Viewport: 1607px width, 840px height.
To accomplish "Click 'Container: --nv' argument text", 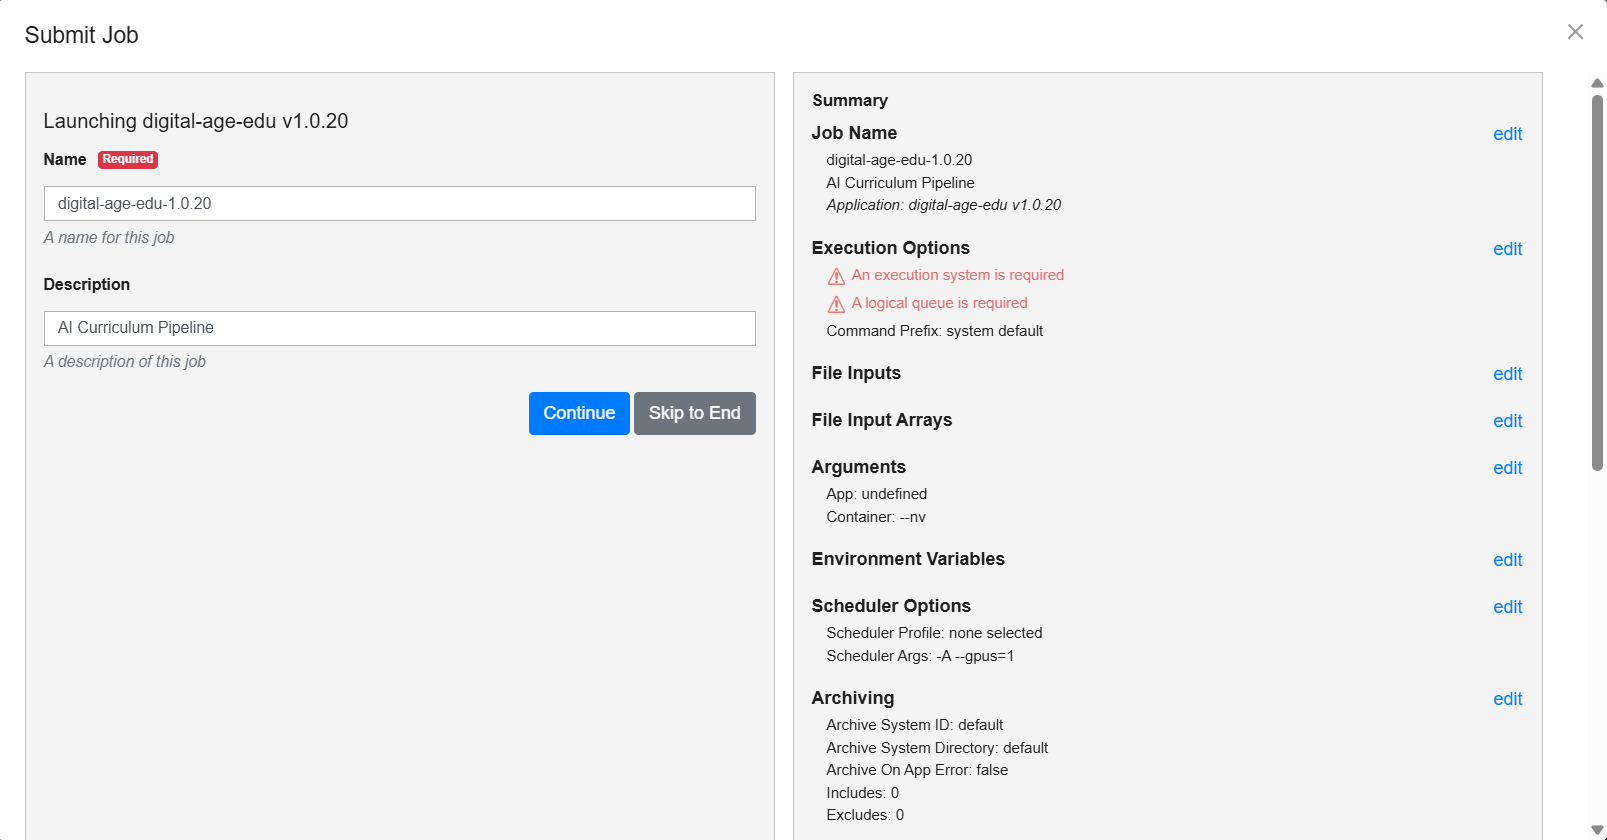I will point(876,517).
